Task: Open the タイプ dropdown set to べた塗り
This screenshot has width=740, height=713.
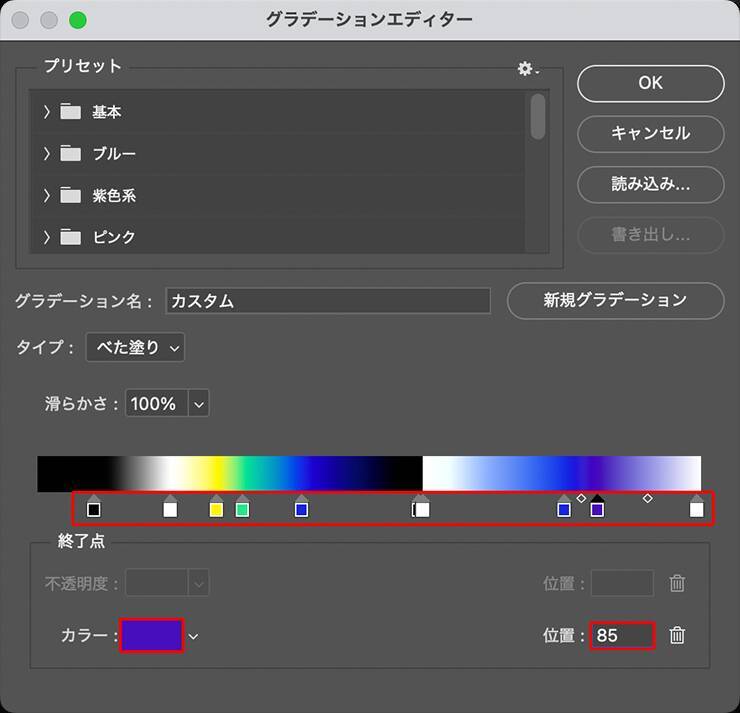Action: click(135, 347)
